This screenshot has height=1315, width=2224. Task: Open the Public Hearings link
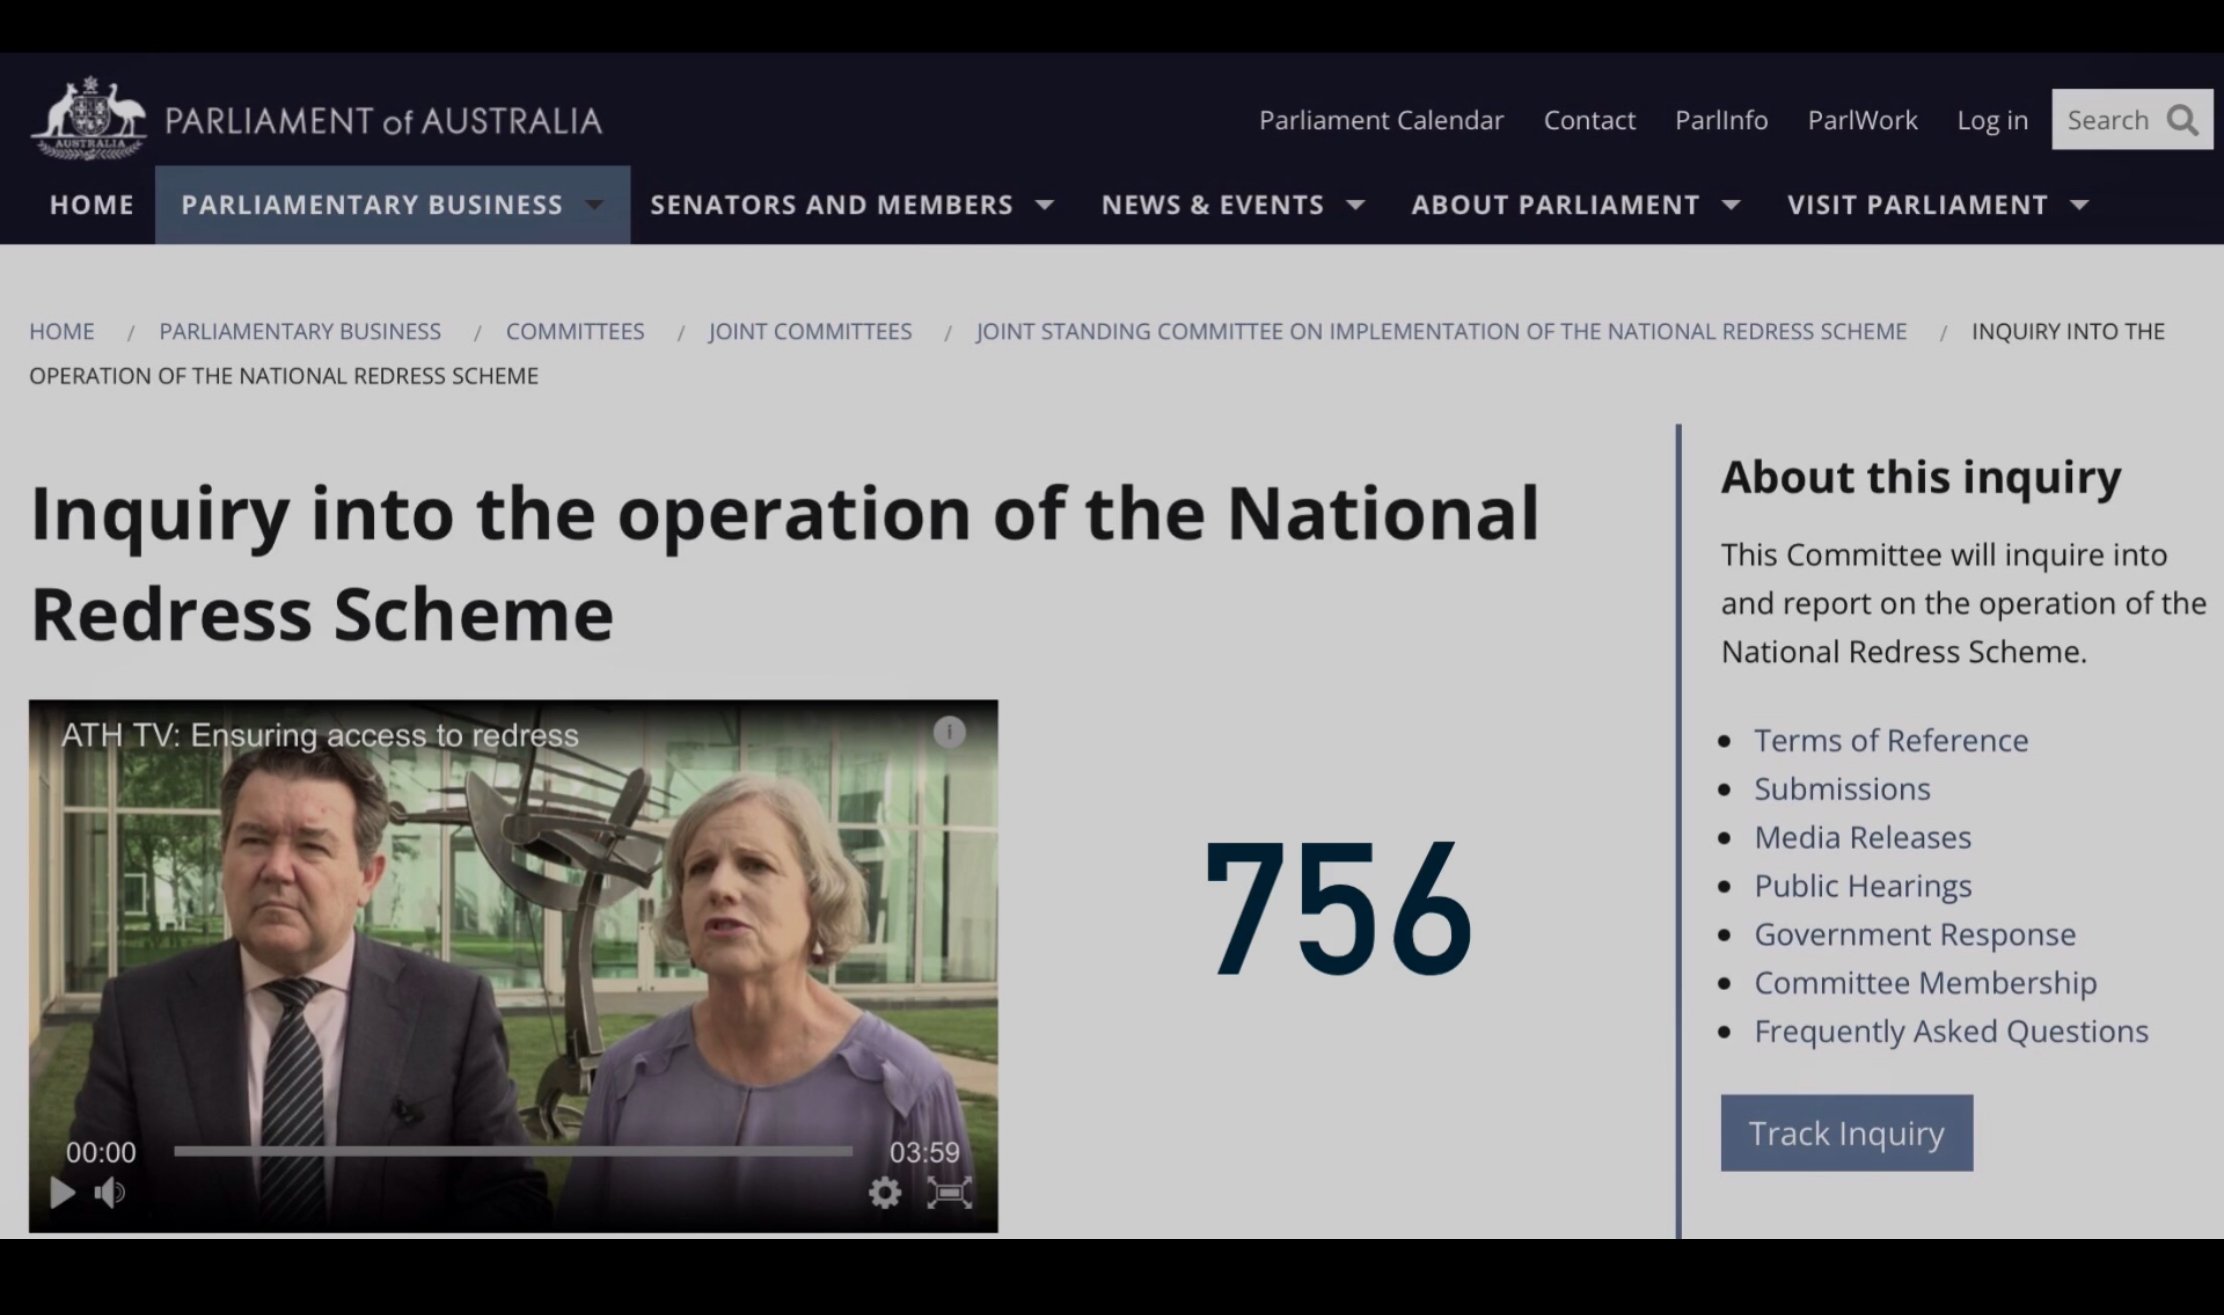(1863, 886)
